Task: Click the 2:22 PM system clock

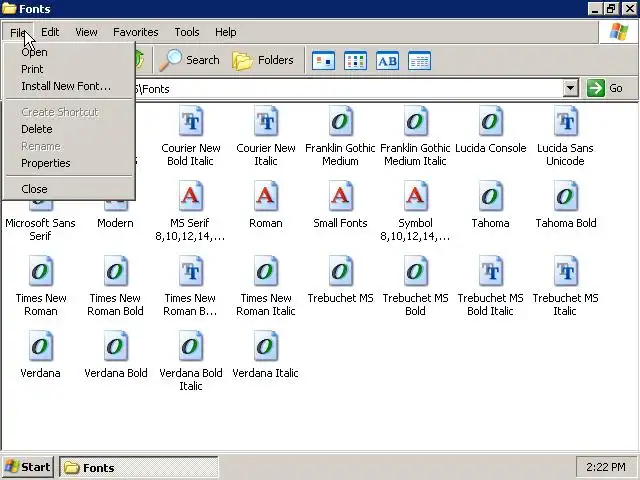Action: click(606, 467)
